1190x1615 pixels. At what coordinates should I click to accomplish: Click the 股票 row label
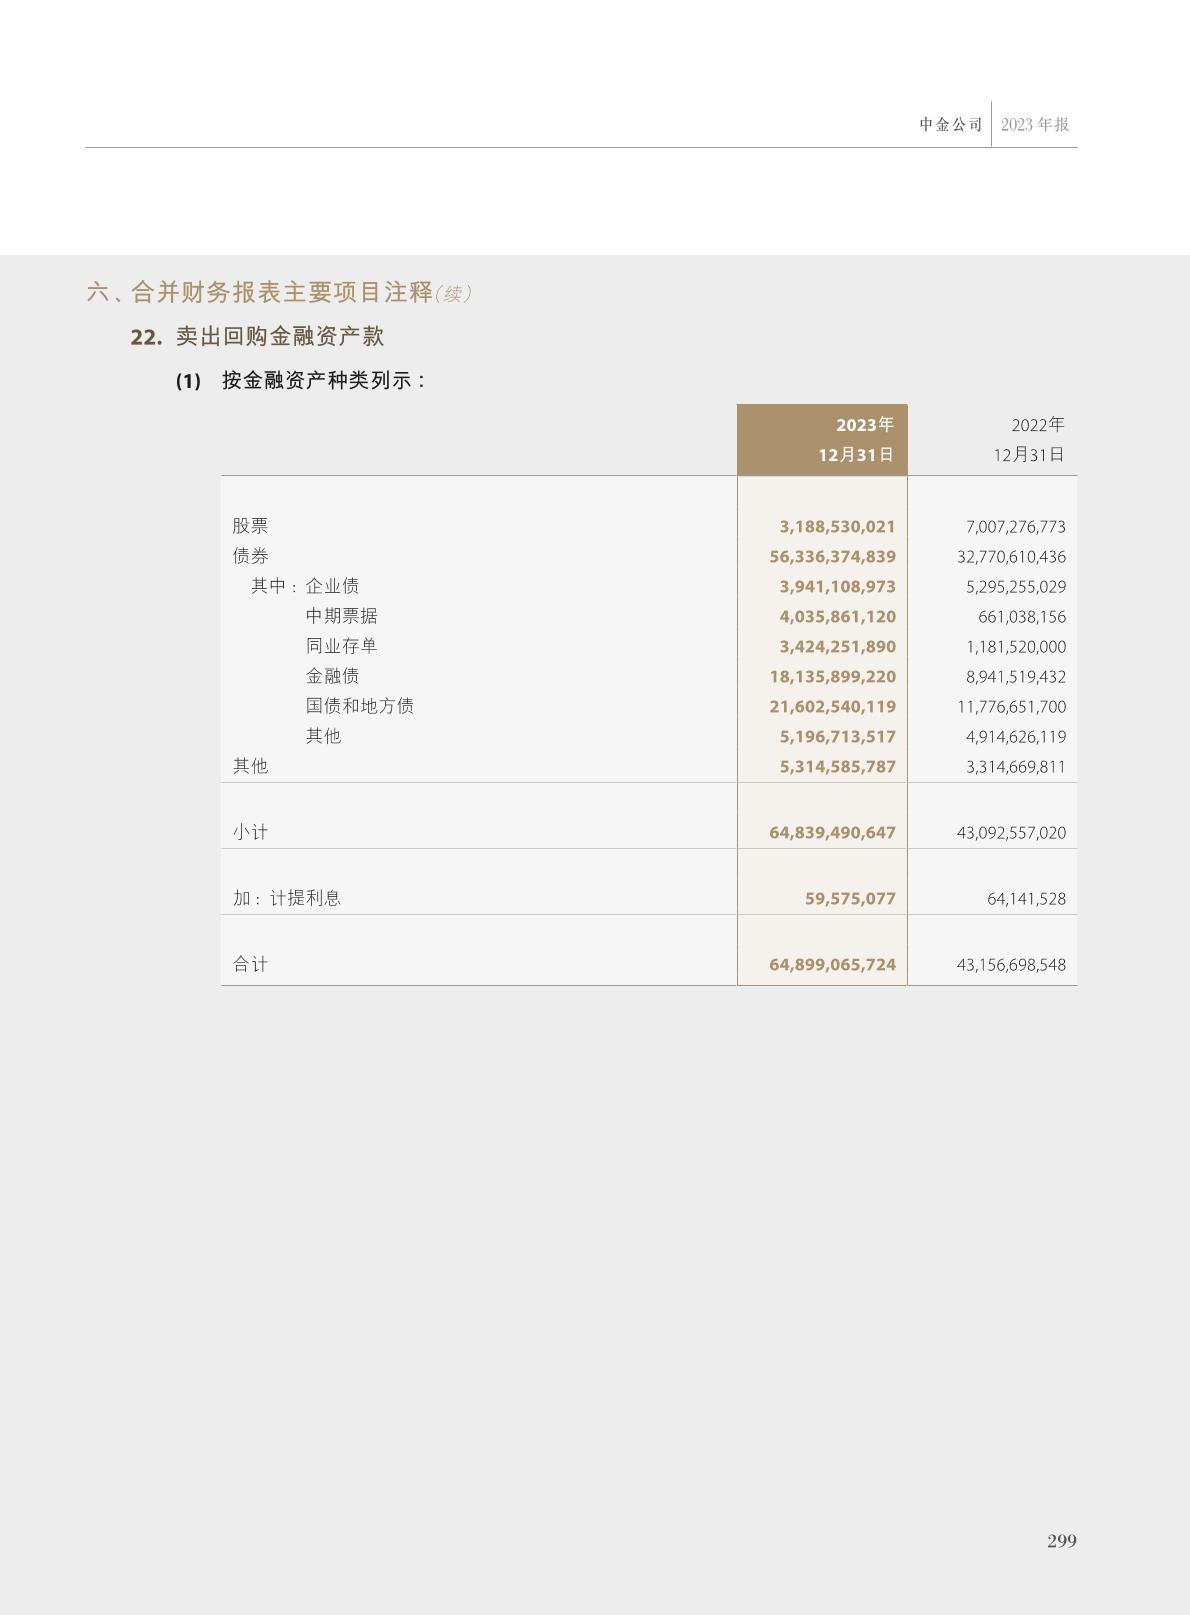[250, 526]
